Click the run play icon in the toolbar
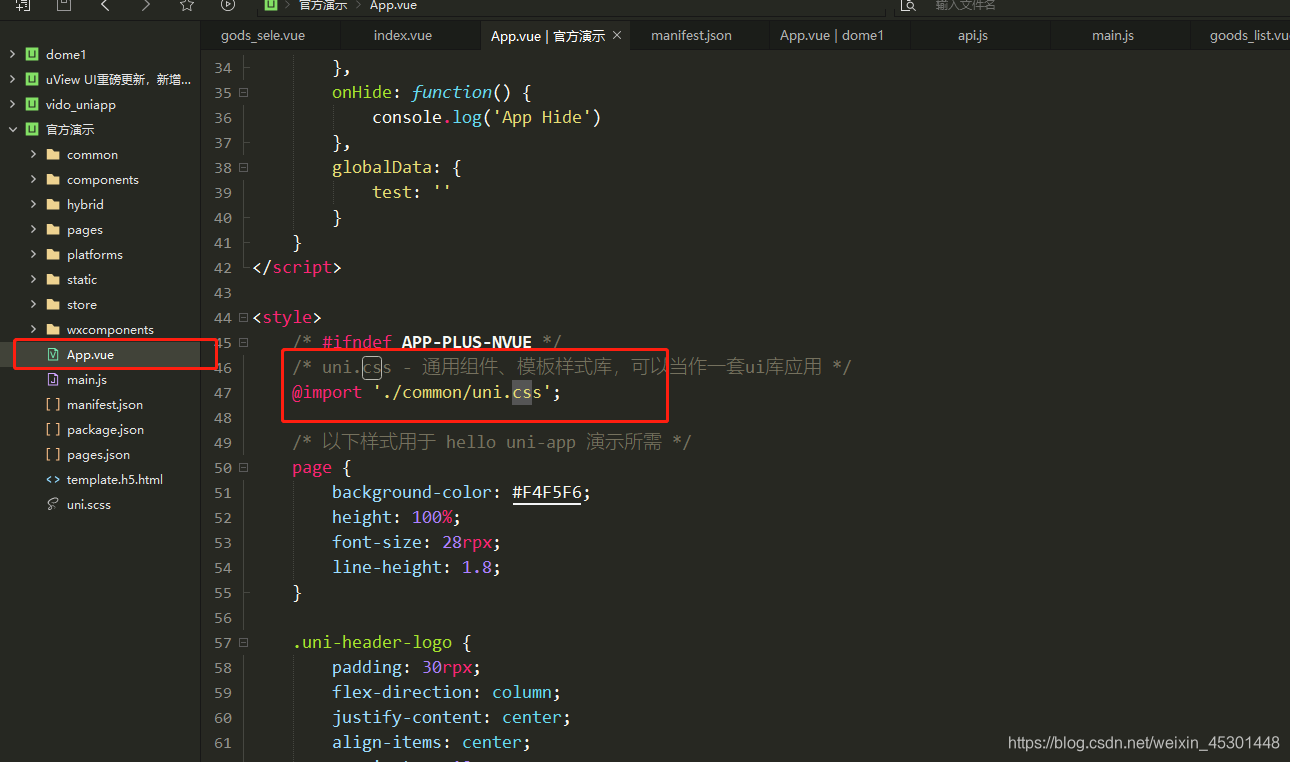1290x762 pixels. (x=227, y=5)
